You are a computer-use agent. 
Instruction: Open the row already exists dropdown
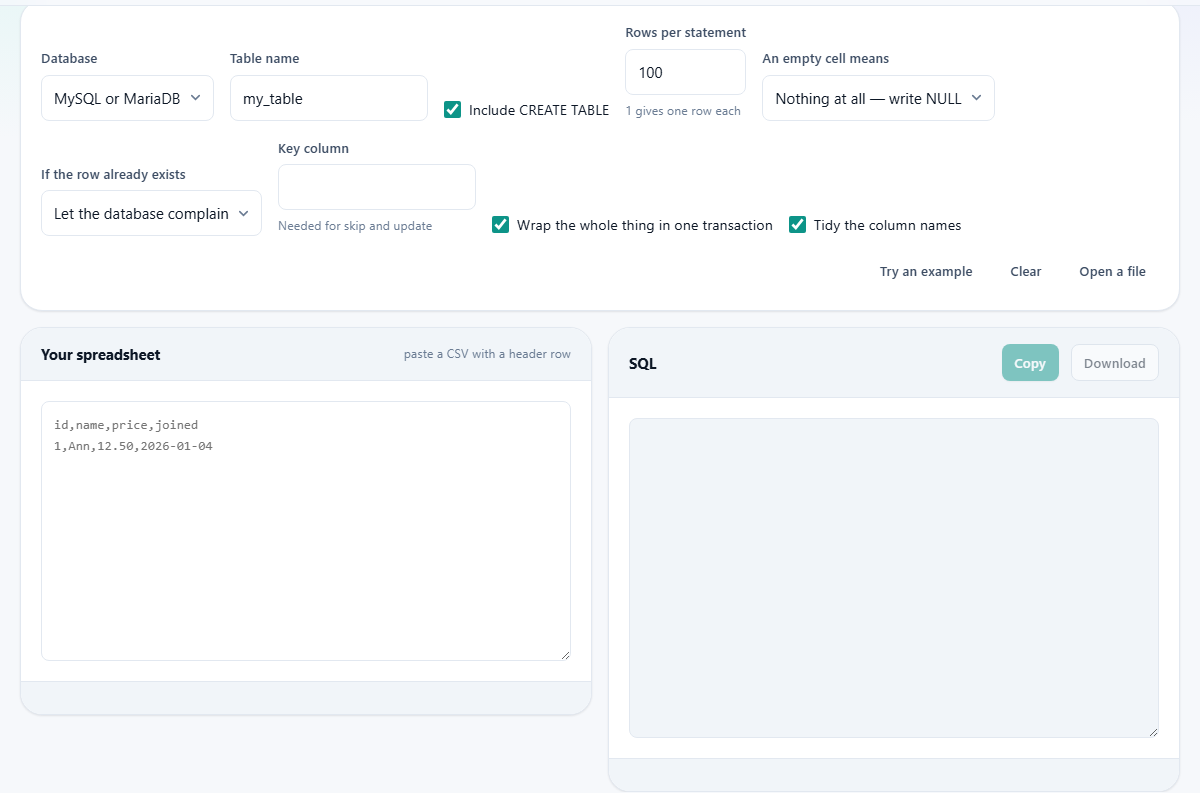[x=151, y=213]
